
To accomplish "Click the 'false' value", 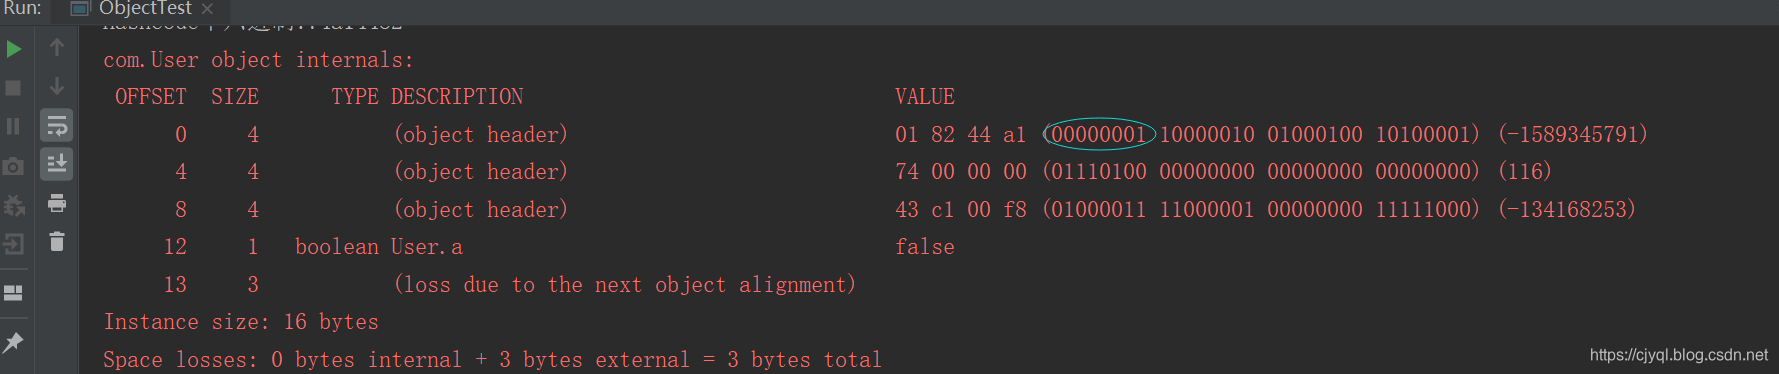I will tap(925, 247).
